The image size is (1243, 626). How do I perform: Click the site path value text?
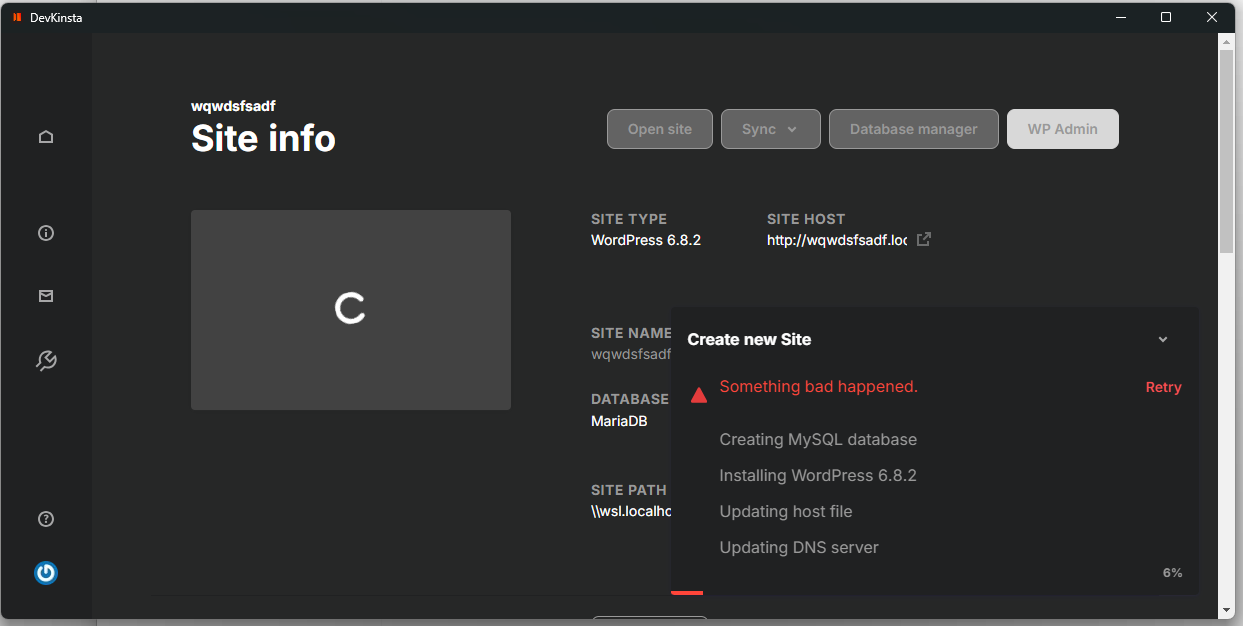click(630, 511)
